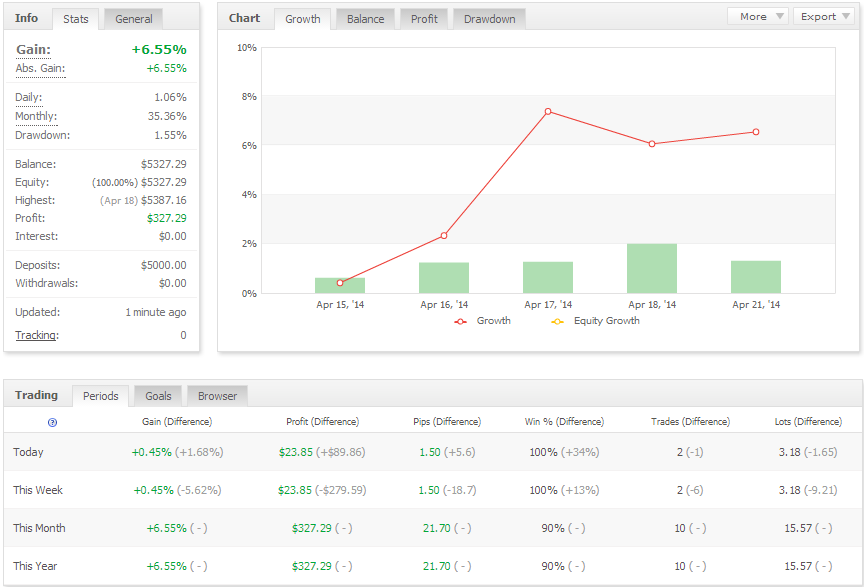Open the Periods trading tab

(x=101, y=396)
